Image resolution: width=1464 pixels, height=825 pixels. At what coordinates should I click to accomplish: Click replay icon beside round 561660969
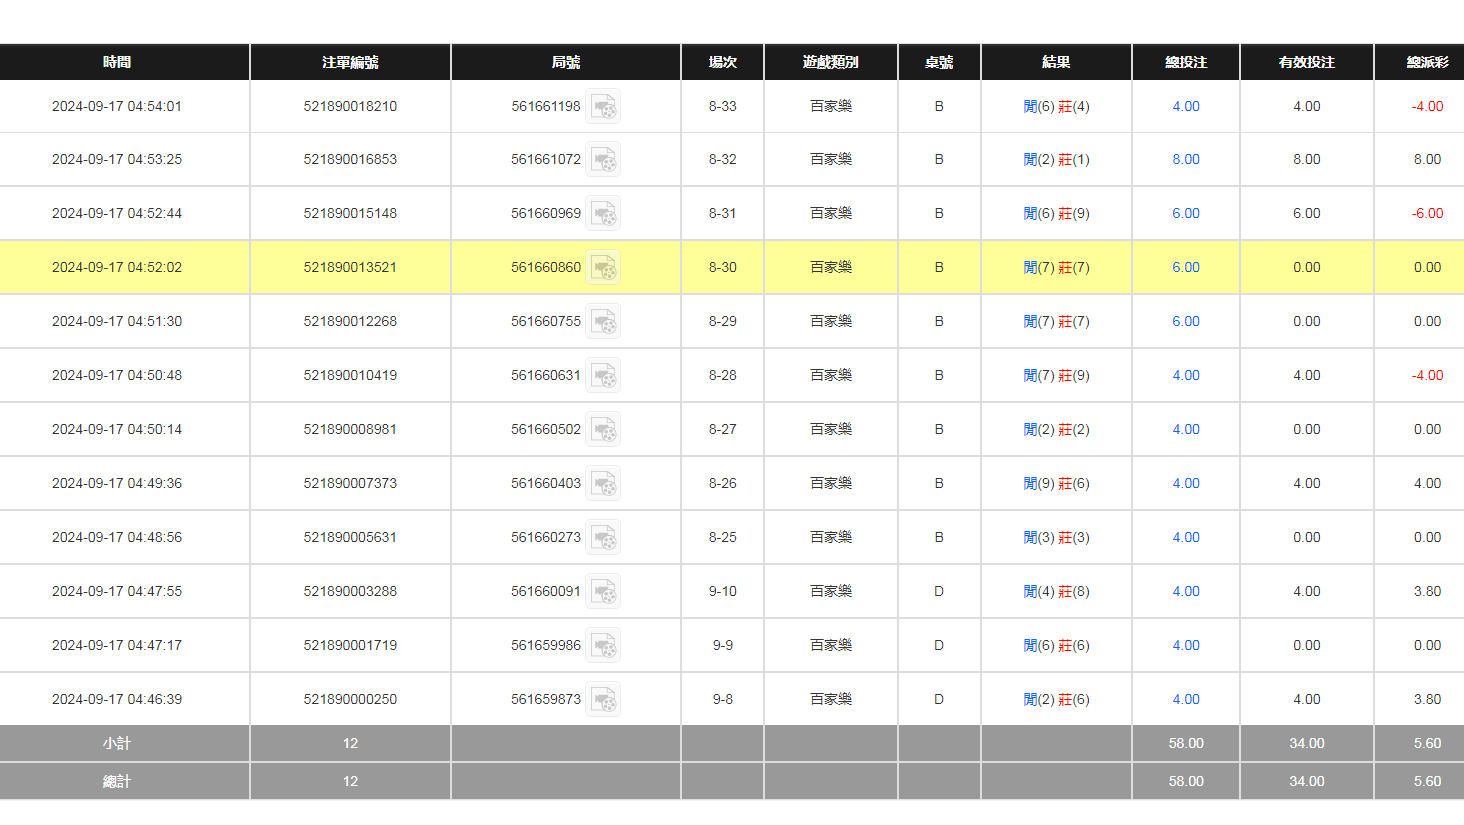click(603, 214)
